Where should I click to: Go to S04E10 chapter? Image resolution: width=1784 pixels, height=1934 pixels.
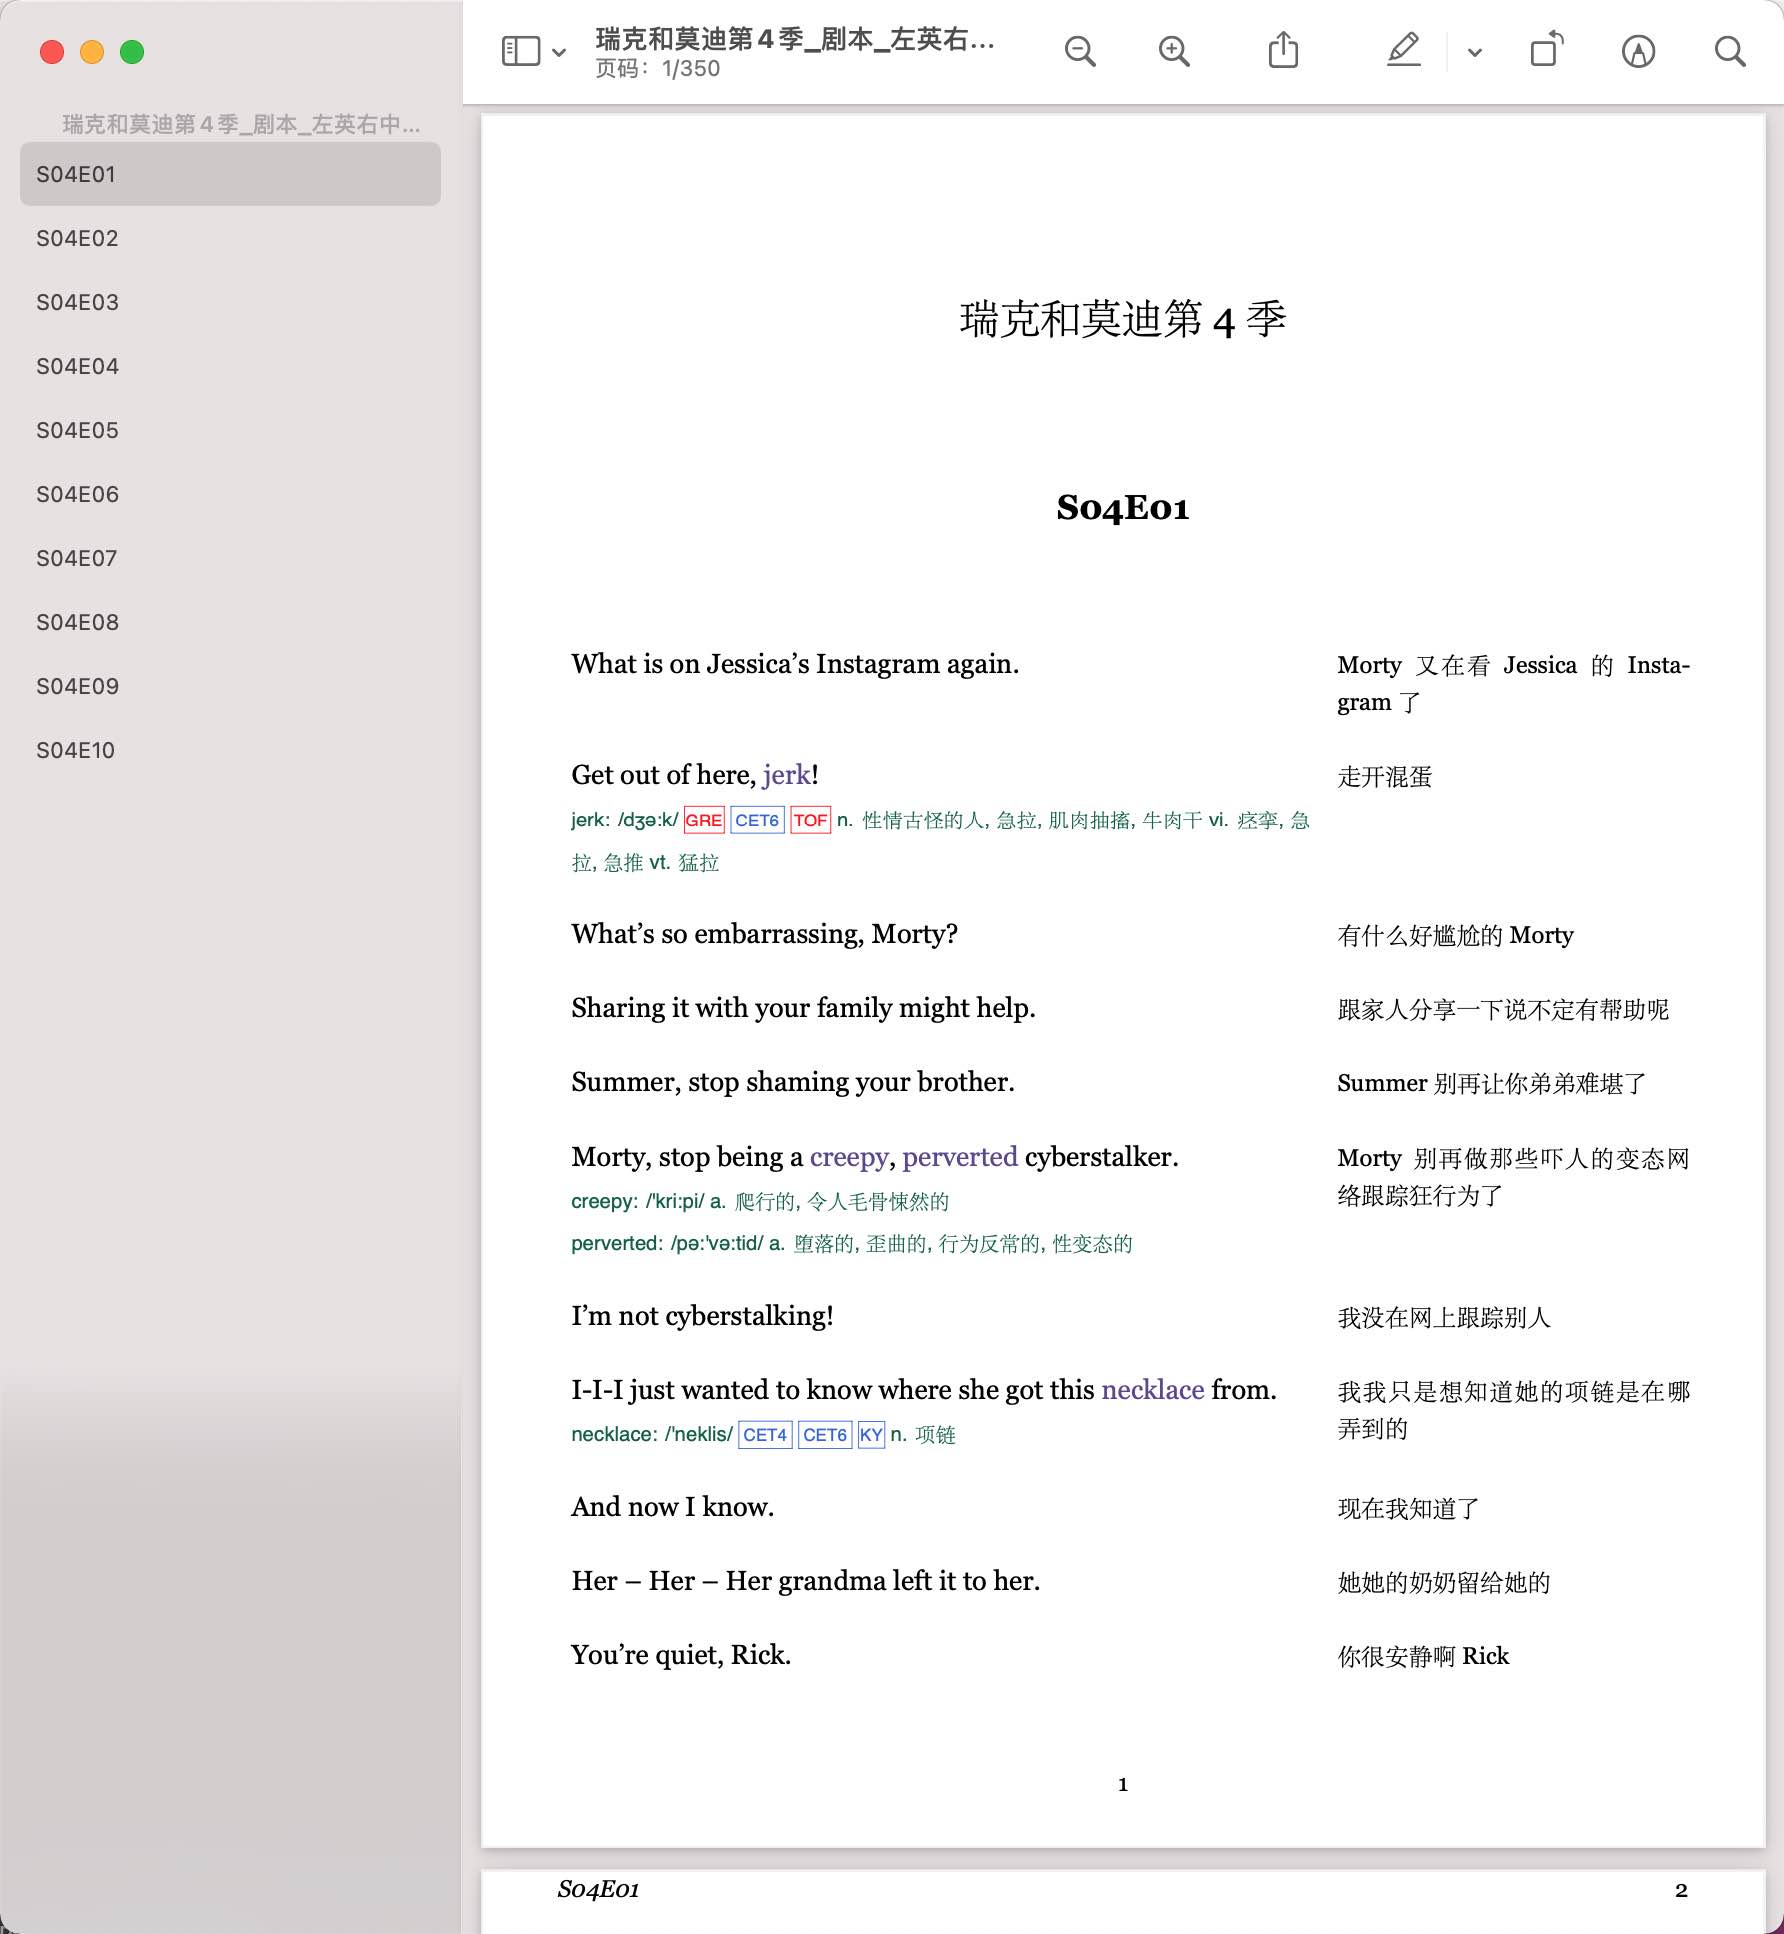pyautogui.click(x=230, y=750)
